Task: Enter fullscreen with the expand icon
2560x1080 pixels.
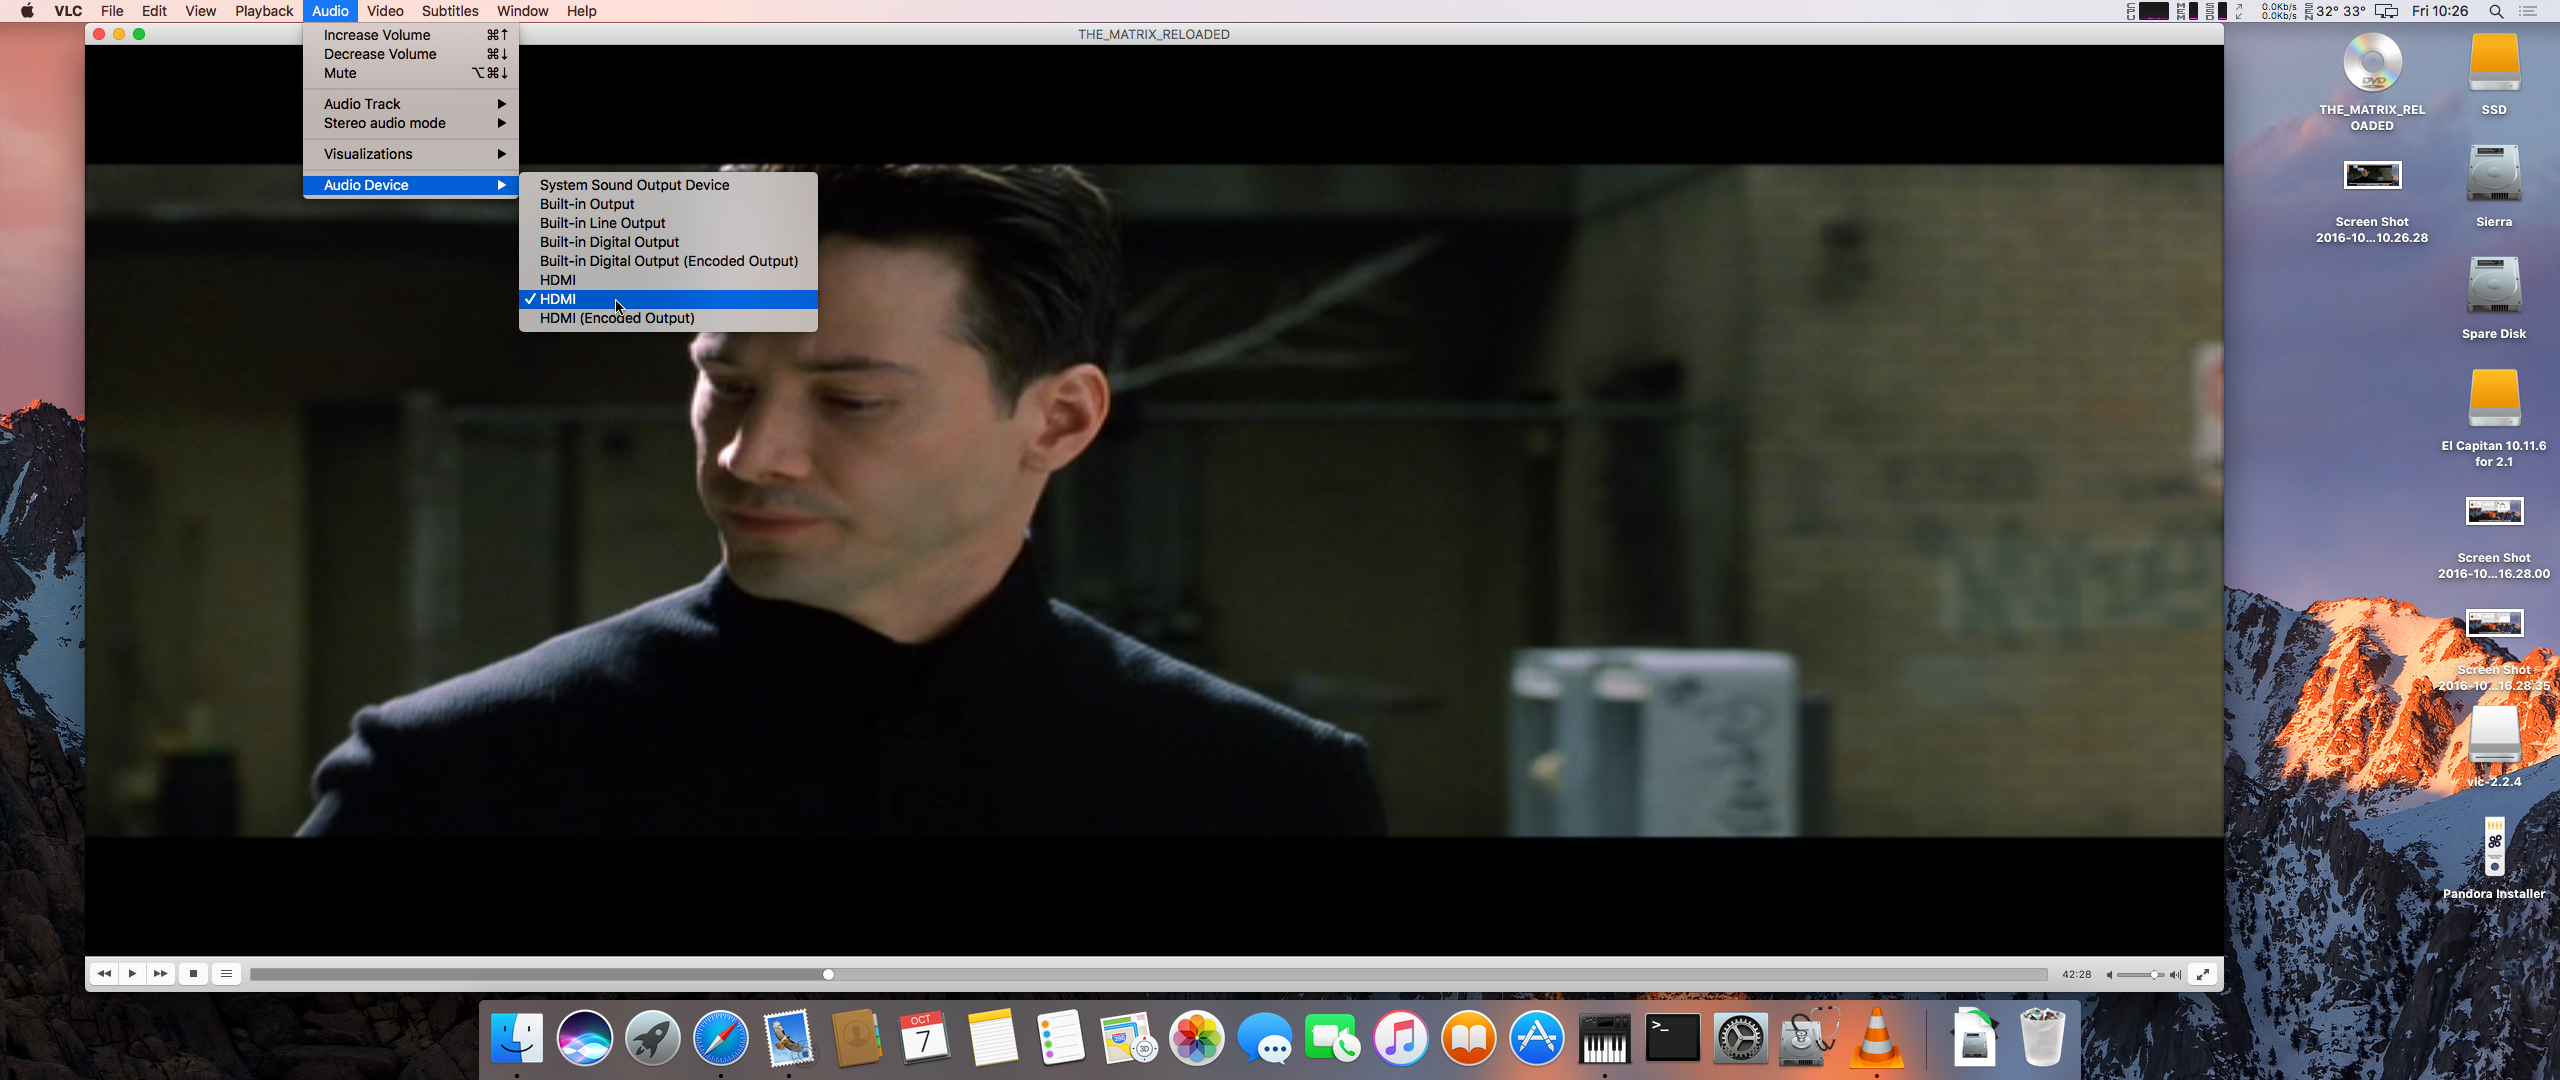Action: pos(2203,974)
